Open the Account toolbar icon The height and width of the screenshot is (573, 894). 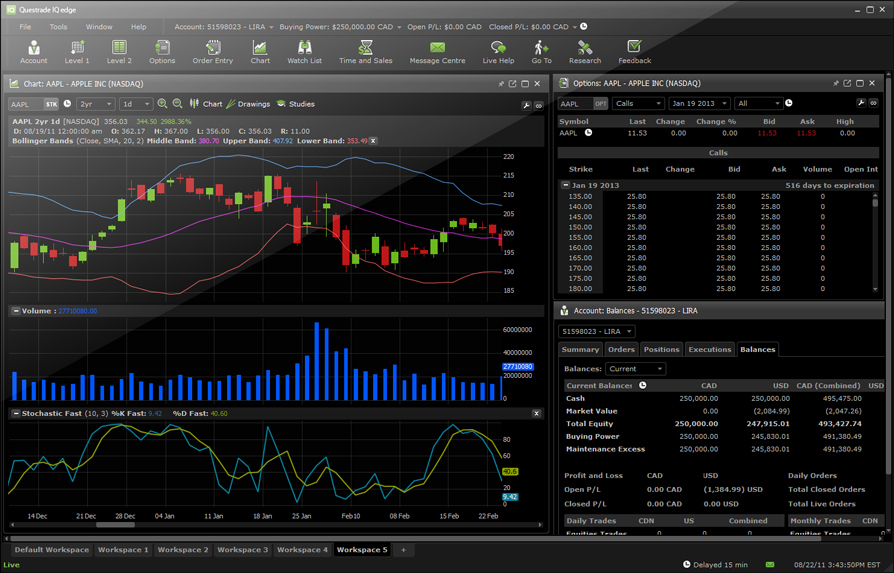pos(34,52)
